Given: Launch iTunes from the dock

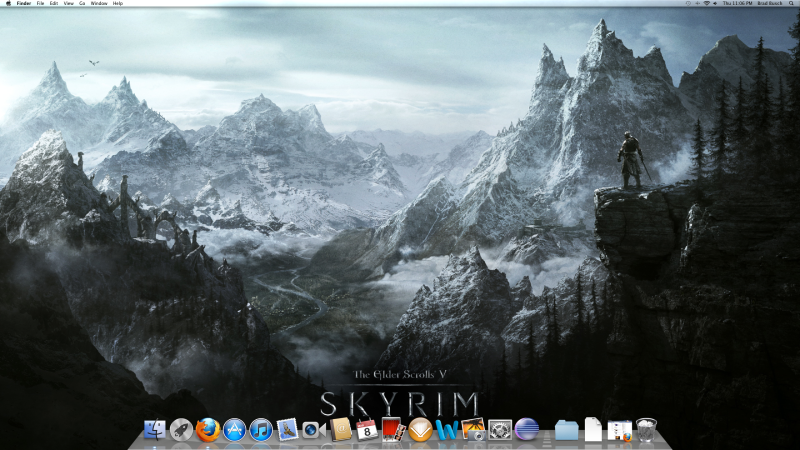Looking at the screenshot, I should tap(261, 430).
